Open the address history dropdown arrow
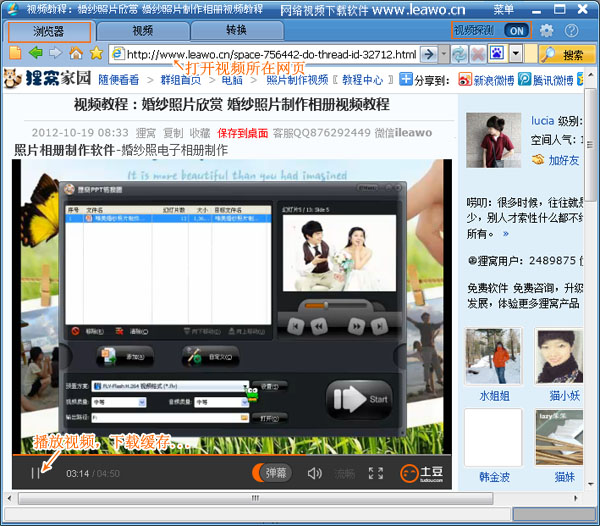The image size is (600, 526). tap(443, 54)
